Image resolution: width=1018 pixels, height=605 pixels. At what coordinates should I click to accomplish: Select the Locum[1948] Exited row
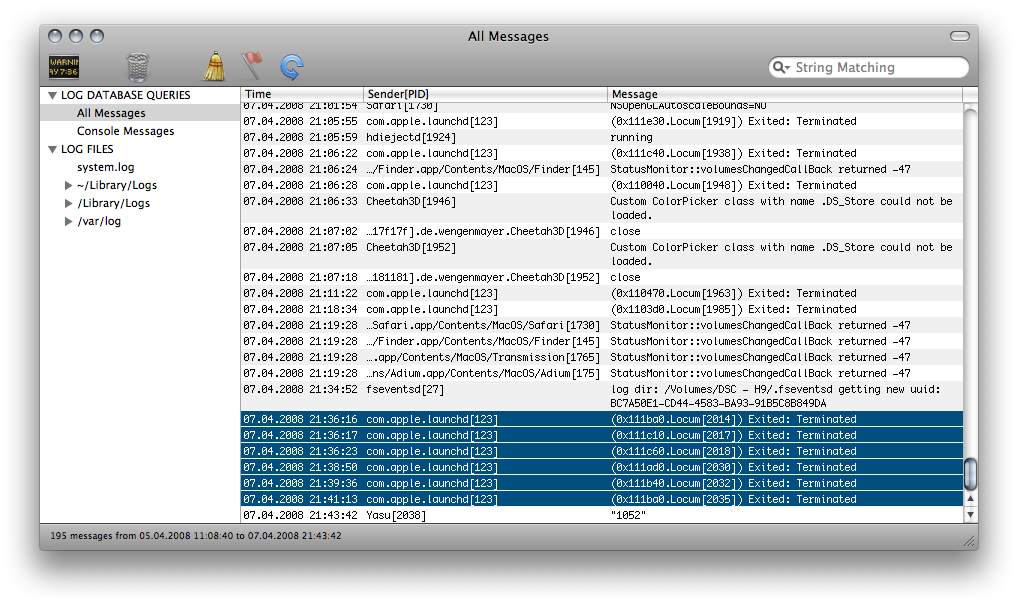602,186
